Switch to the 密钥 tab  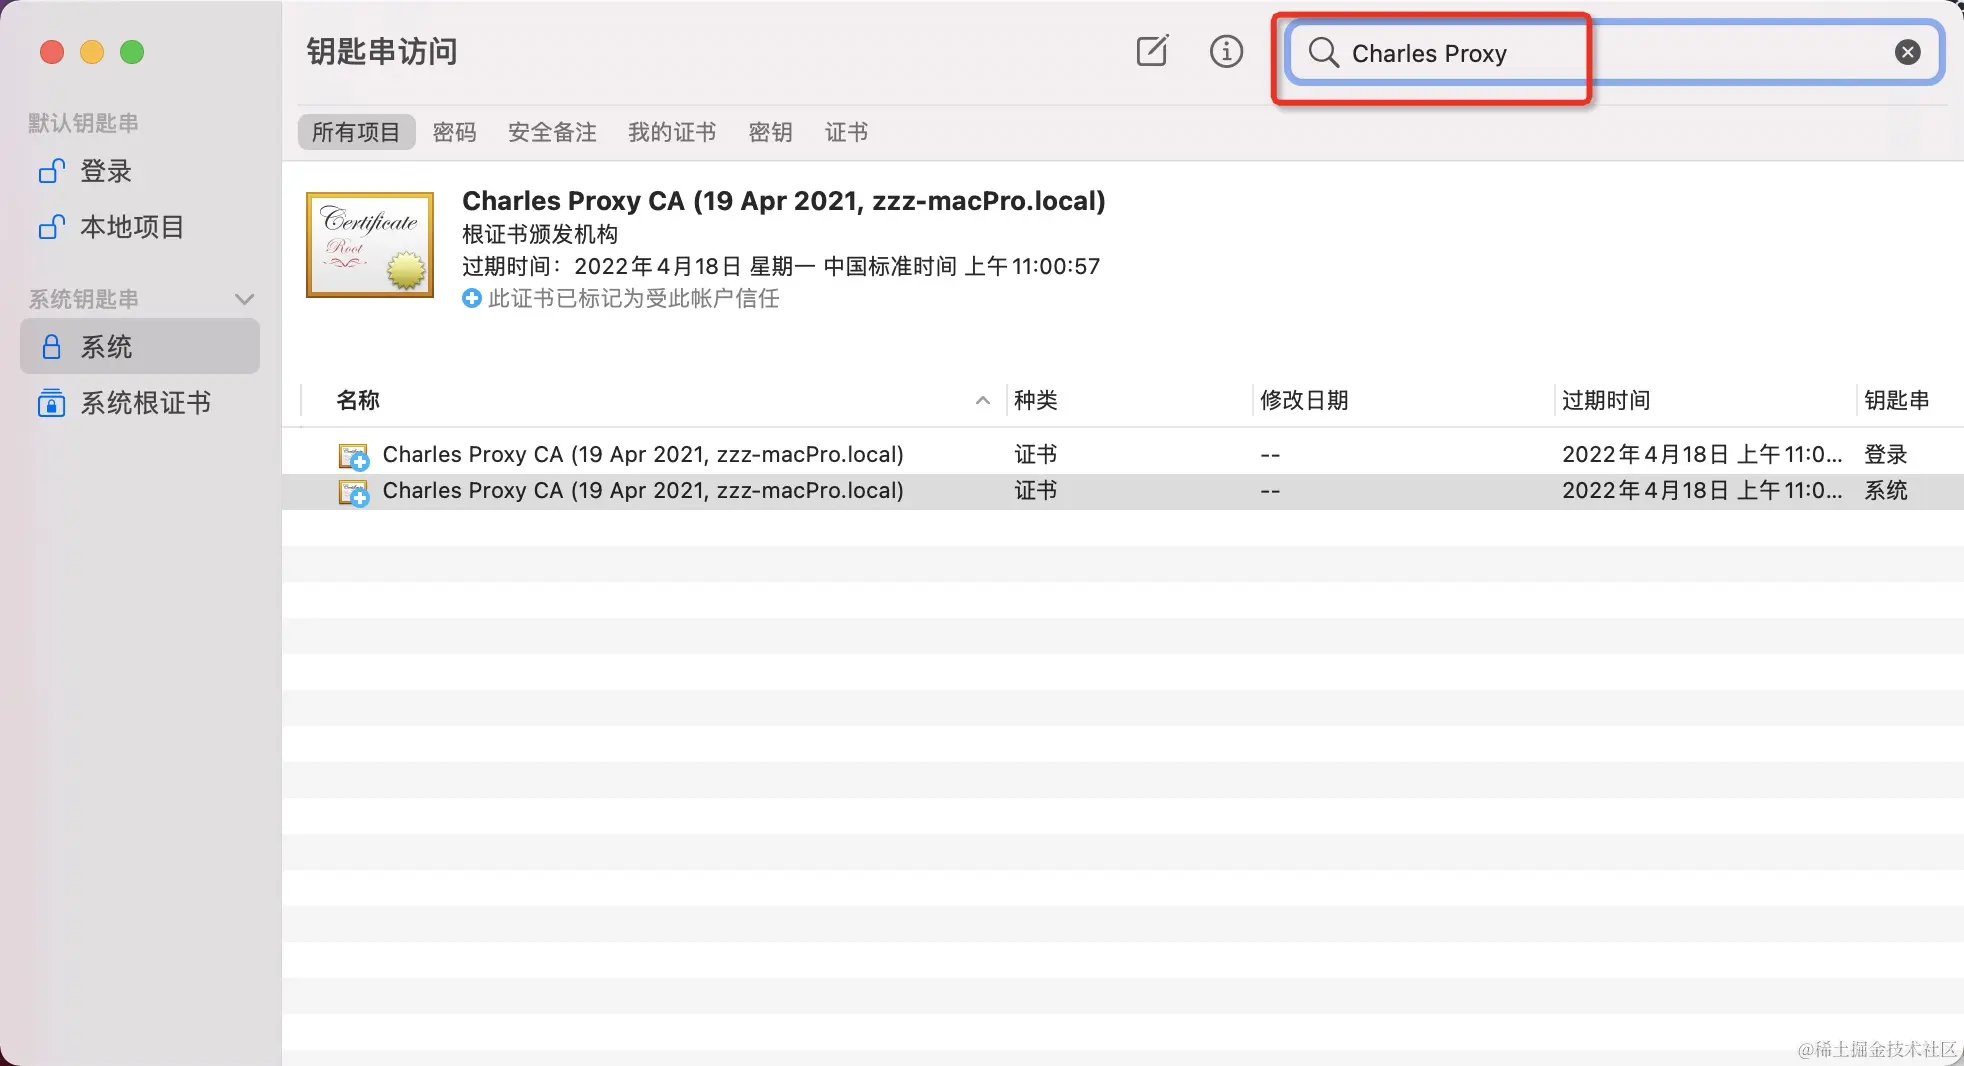point(770,132)
